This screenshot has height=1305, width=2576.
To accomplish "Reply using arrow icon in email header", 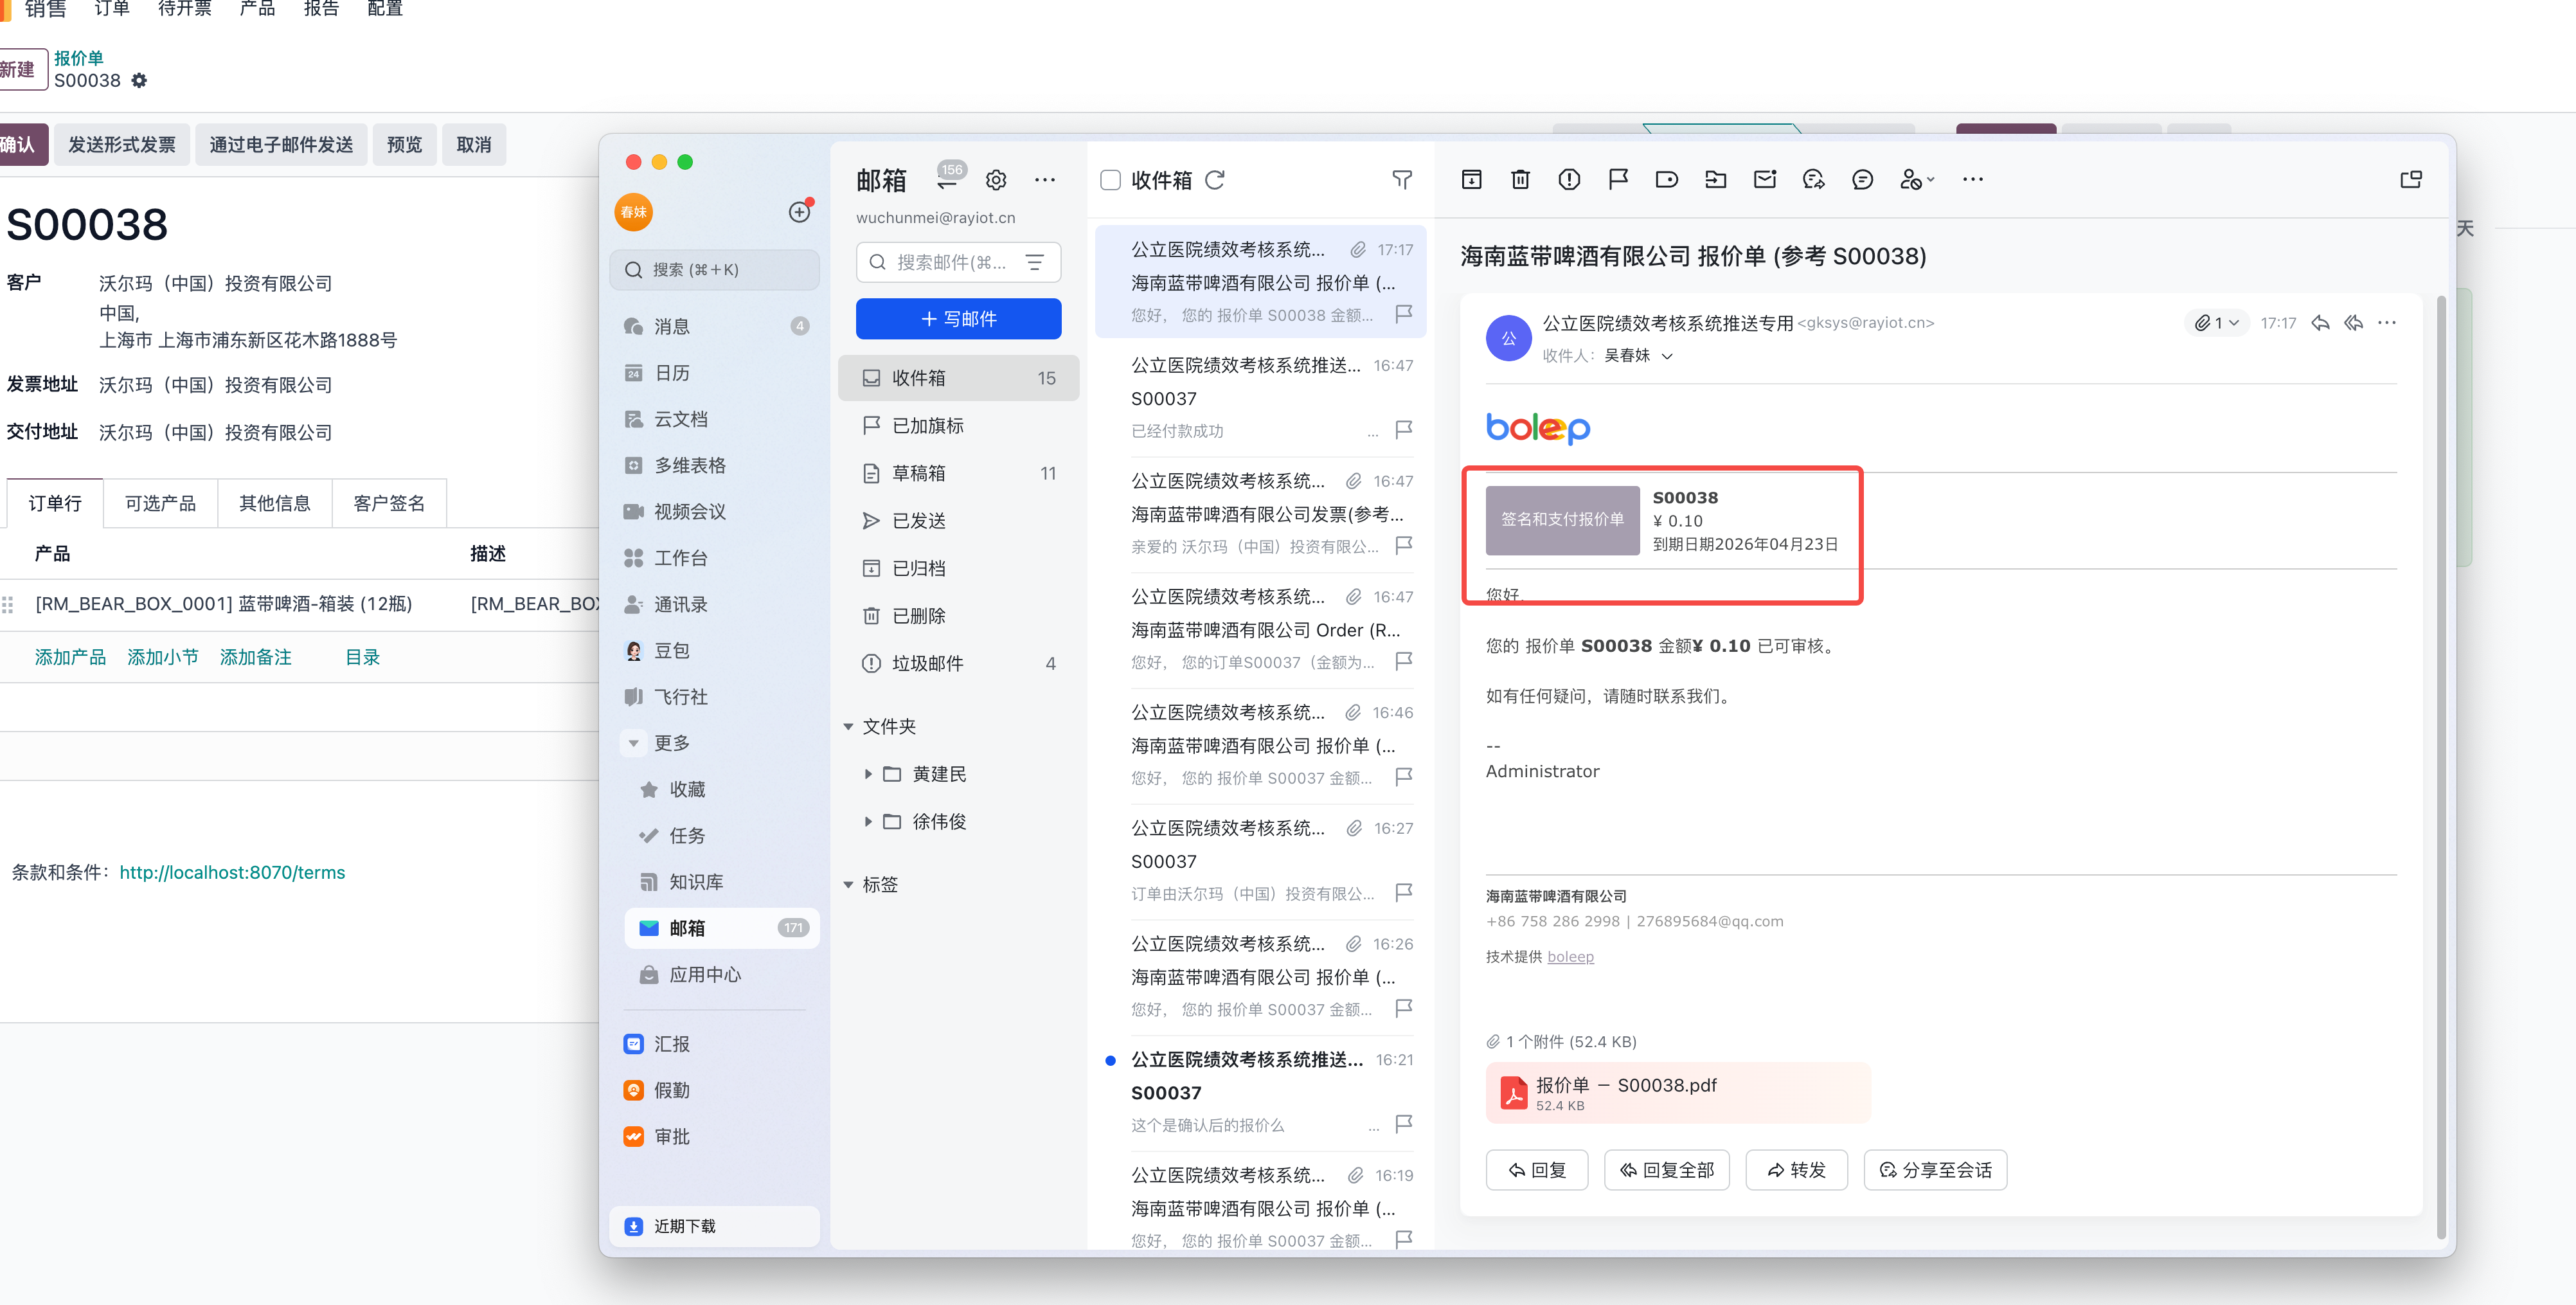I will [x=2321, y=323].
